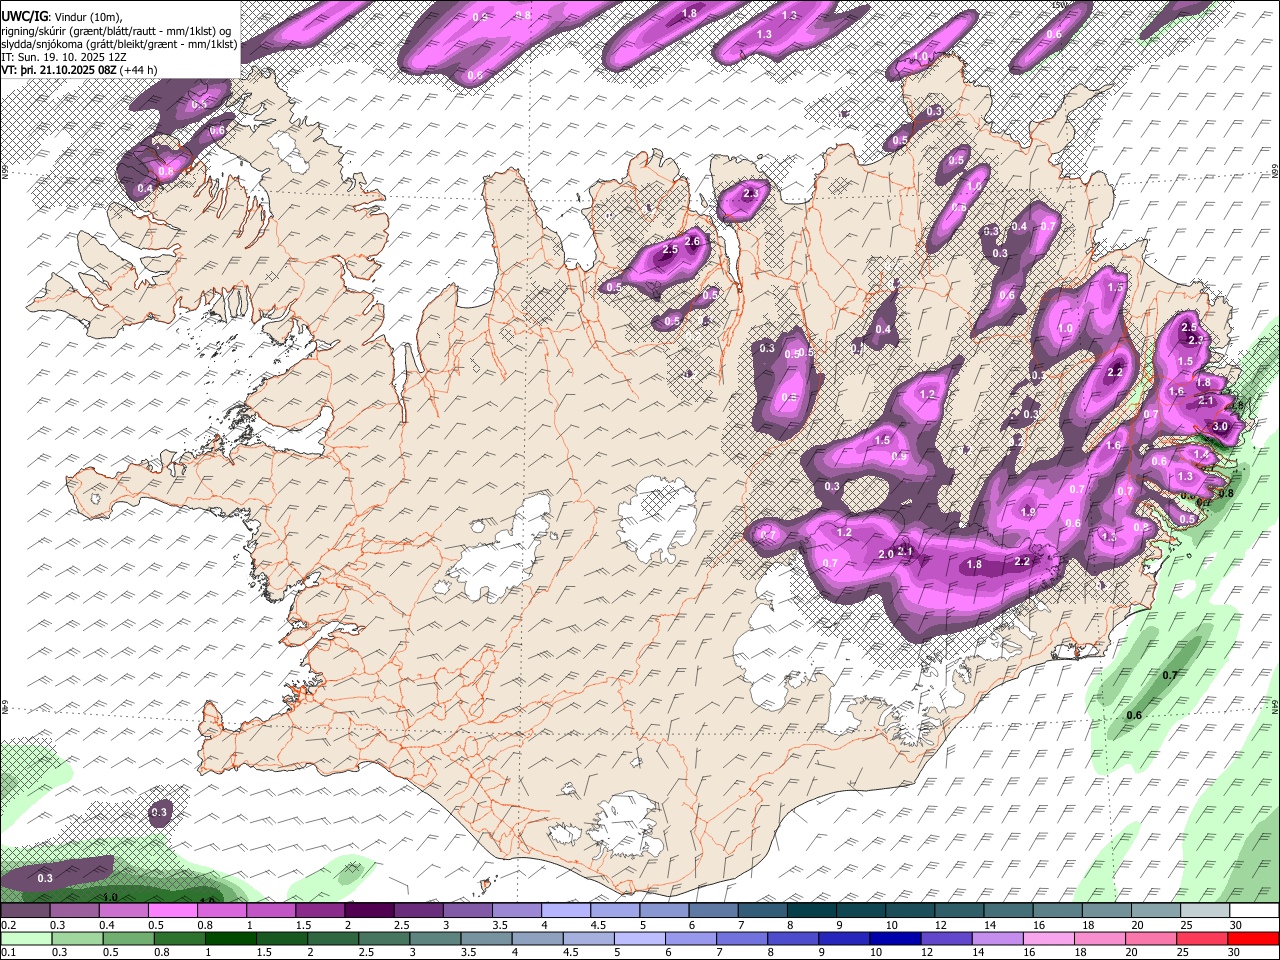Image resolution: width=1280 pixels, height=960 pixels.
Task: Click the bright pink snow swatch between 0.5 and 0.8
Action: [x=172, y=911]
